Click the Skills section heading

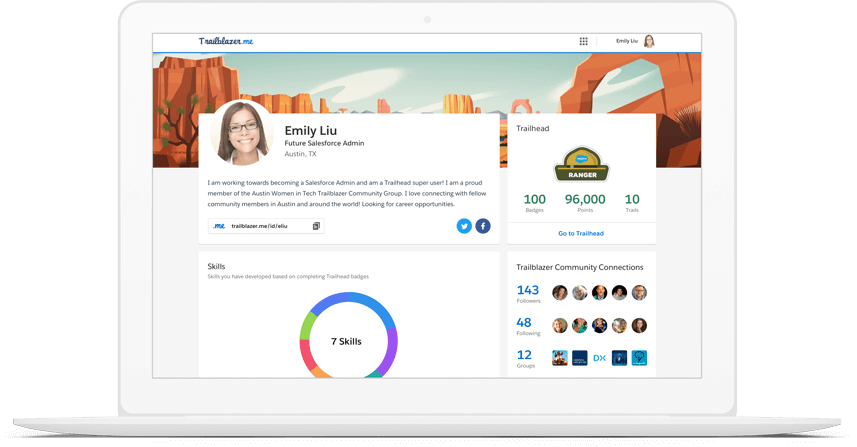[x=216, y=266]
